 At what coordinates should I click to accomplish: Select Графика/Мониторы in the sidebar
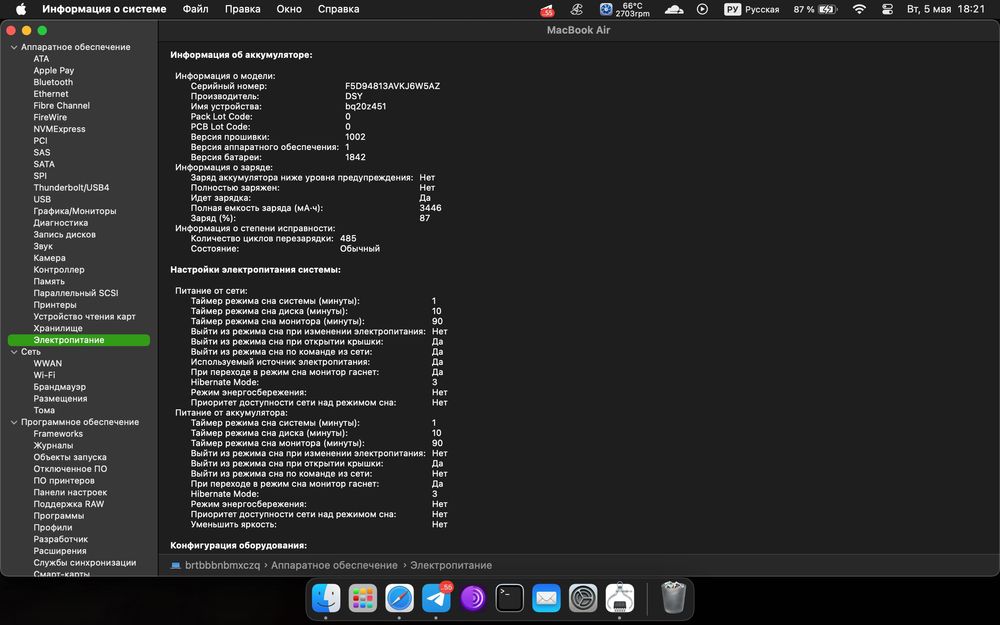[75, 211]
